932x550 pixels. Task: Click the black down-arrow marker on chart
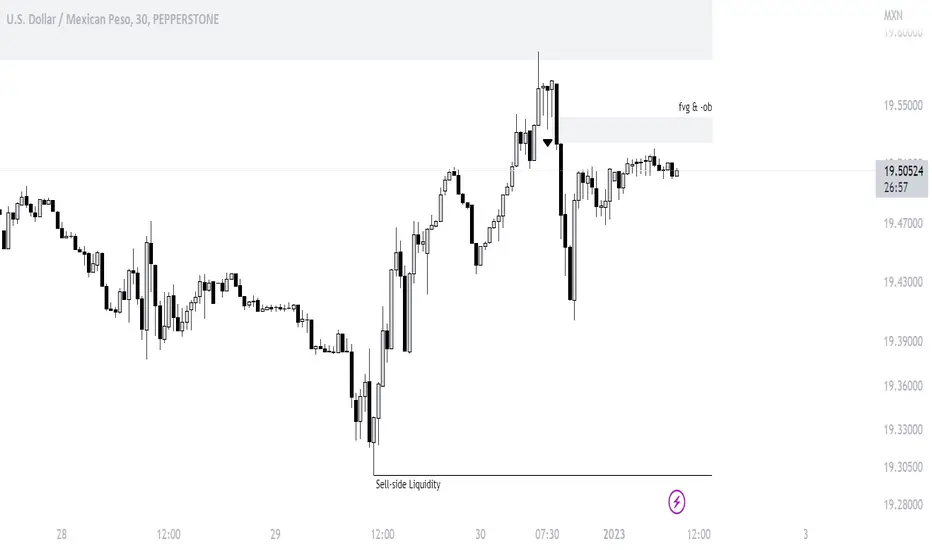point(547,143)
